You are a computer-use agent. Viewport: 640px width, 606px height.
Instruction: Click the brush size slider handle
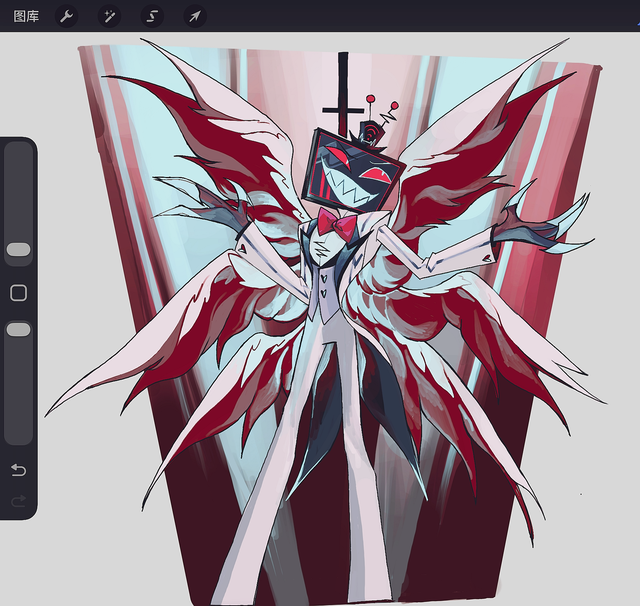18,249
